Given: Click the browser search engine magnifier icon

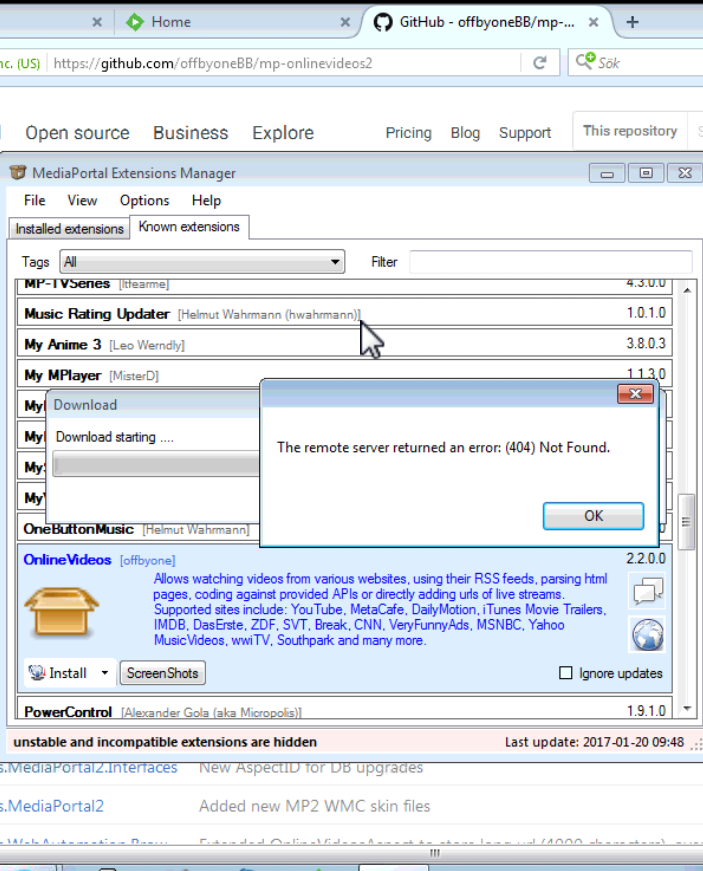Looking at the screenshot, I should 585,61.
